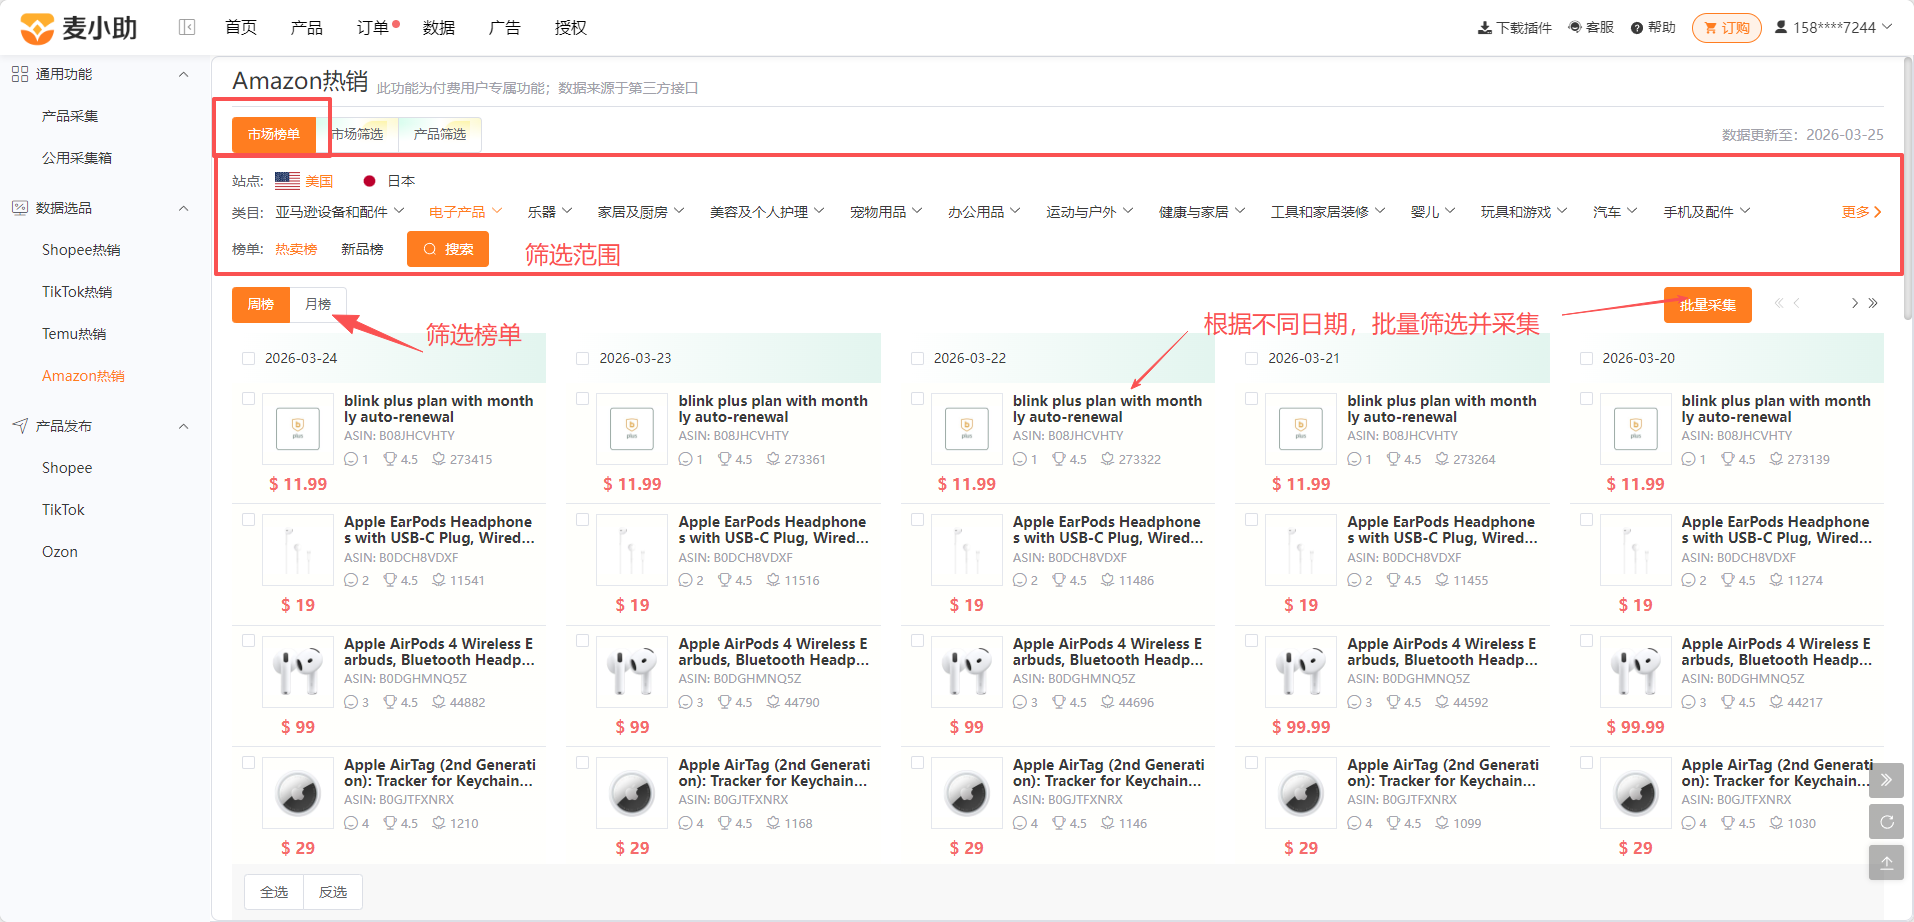Tick the 2026-03-20 date checkbox
This screenshot has height=922, width=1914.
point(1586,358)
